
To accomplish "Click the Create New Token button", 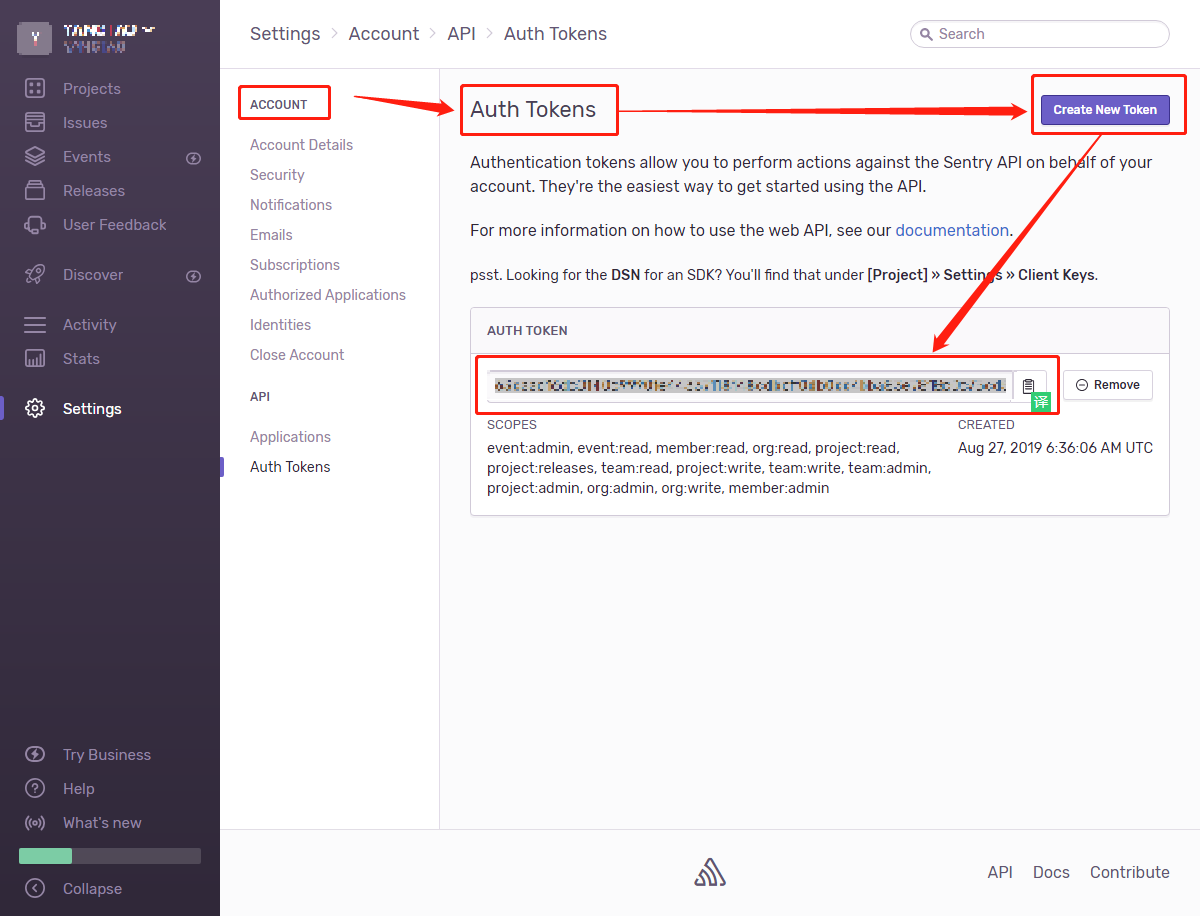I will (x=1105, y=110).
